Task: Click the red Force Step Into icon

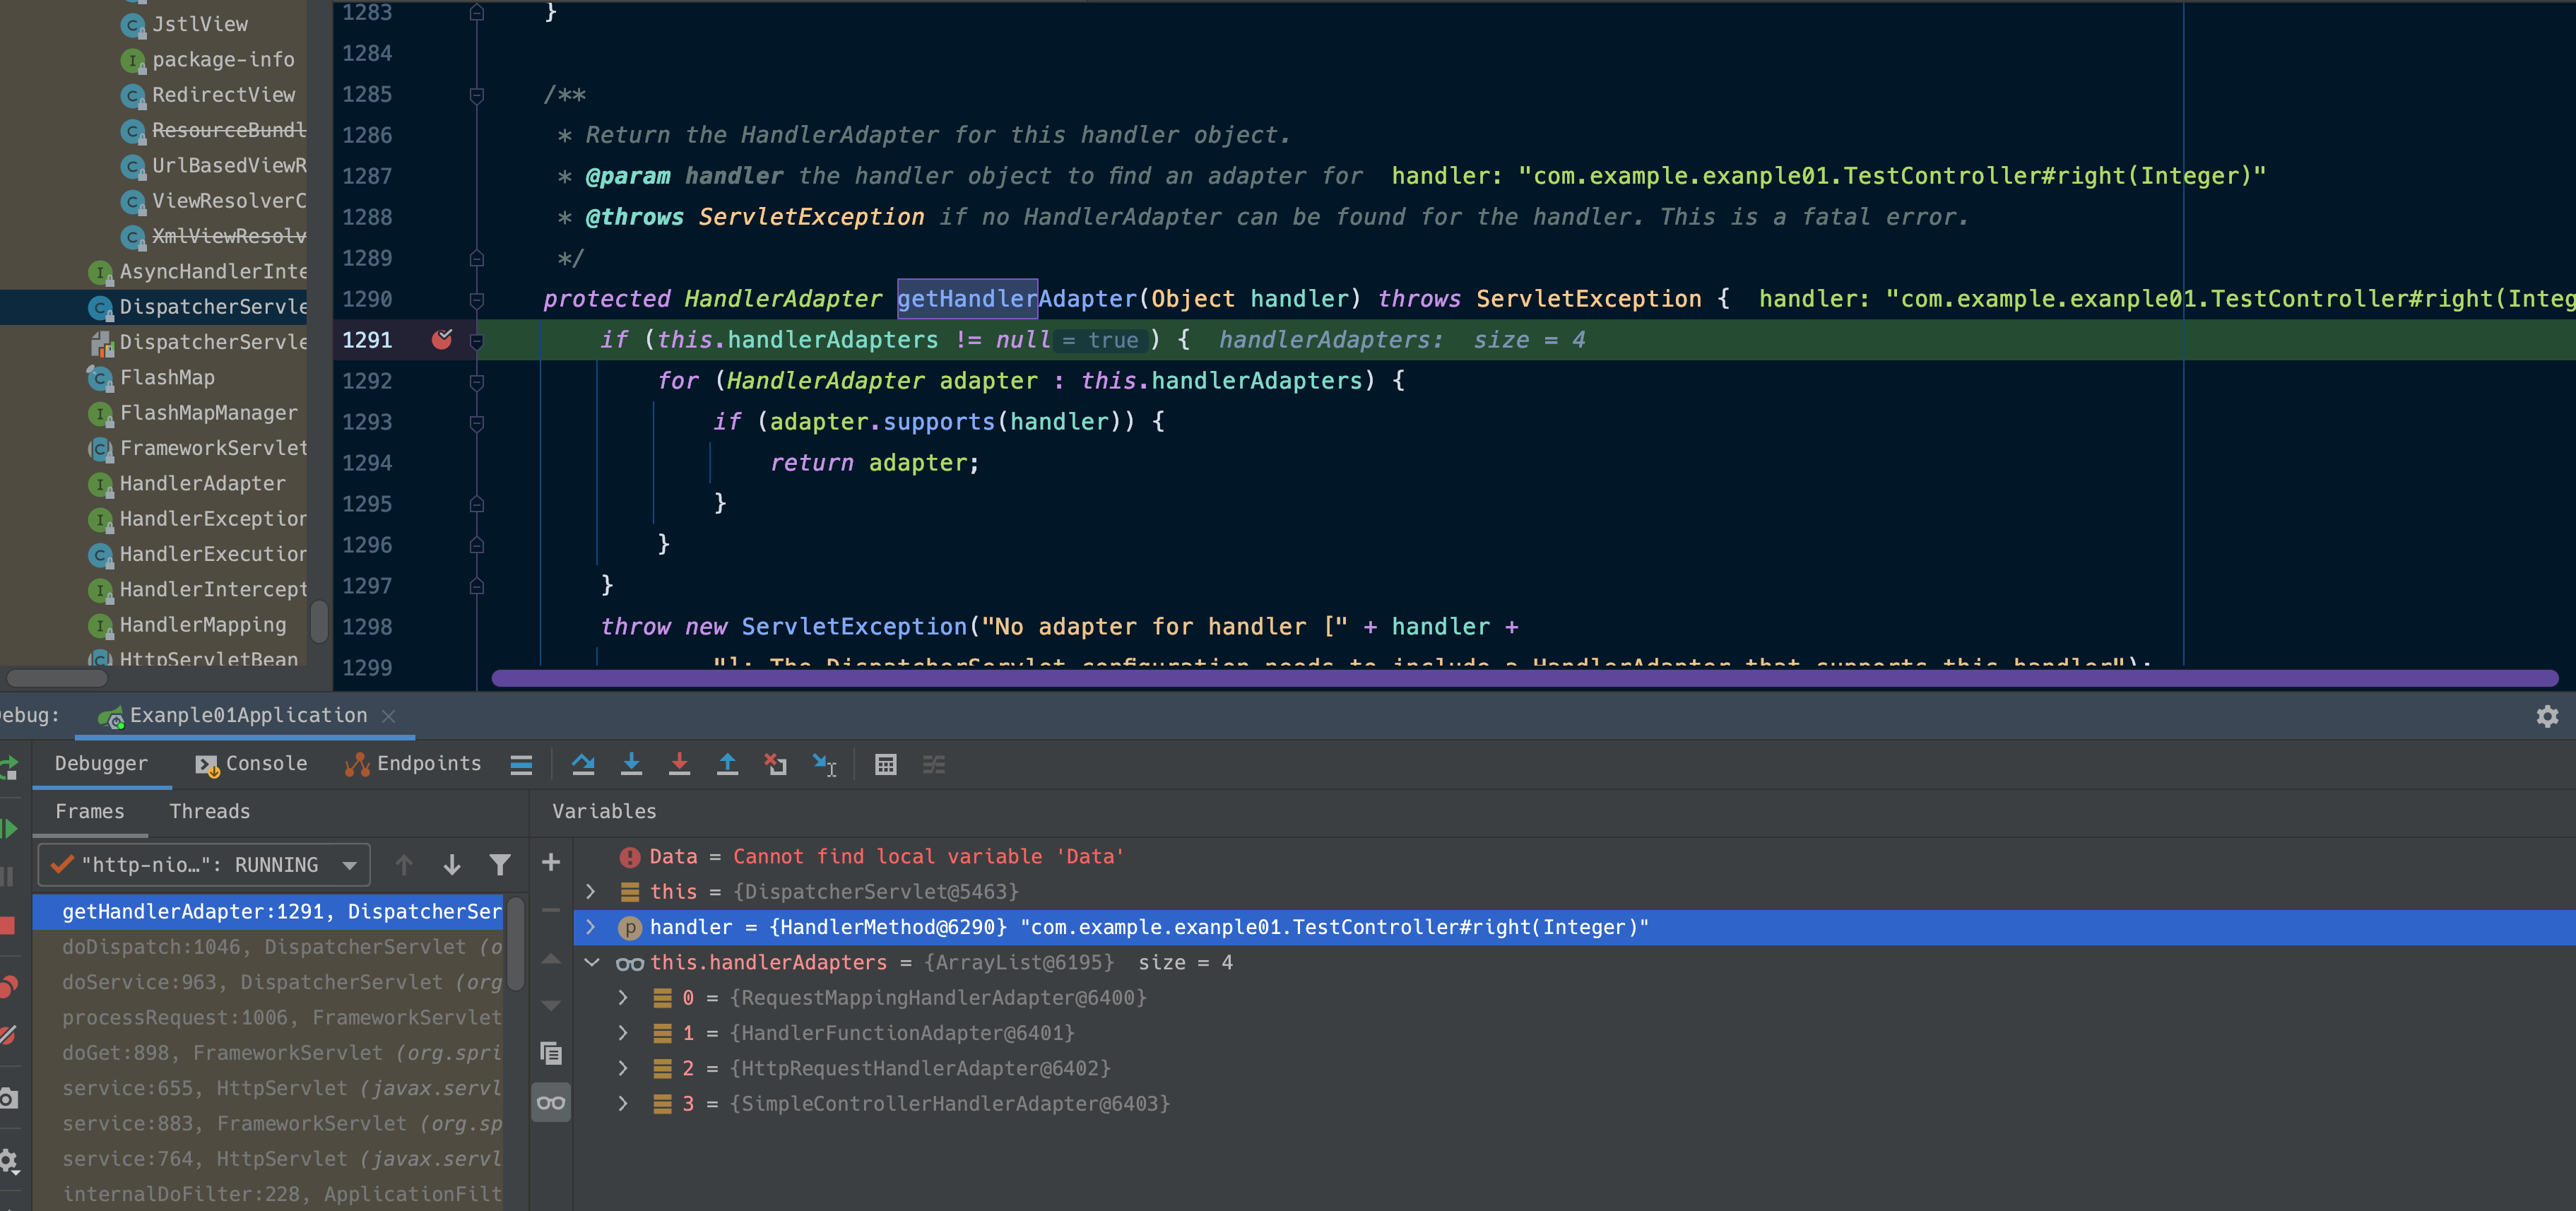Action: point(679,765)
